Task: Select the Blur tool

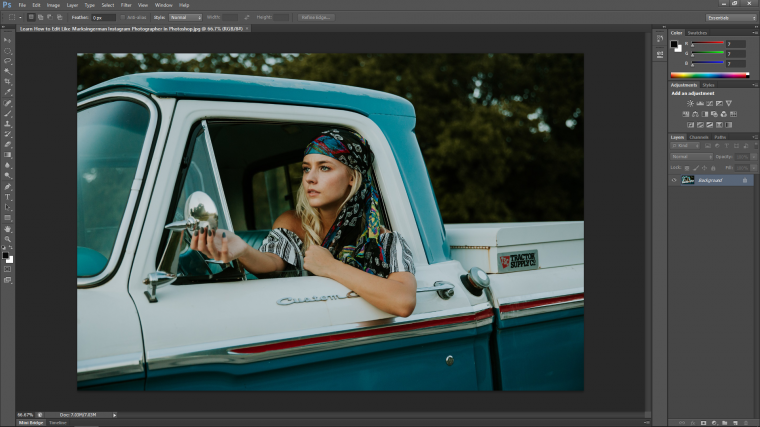Action: click(7, 166)
